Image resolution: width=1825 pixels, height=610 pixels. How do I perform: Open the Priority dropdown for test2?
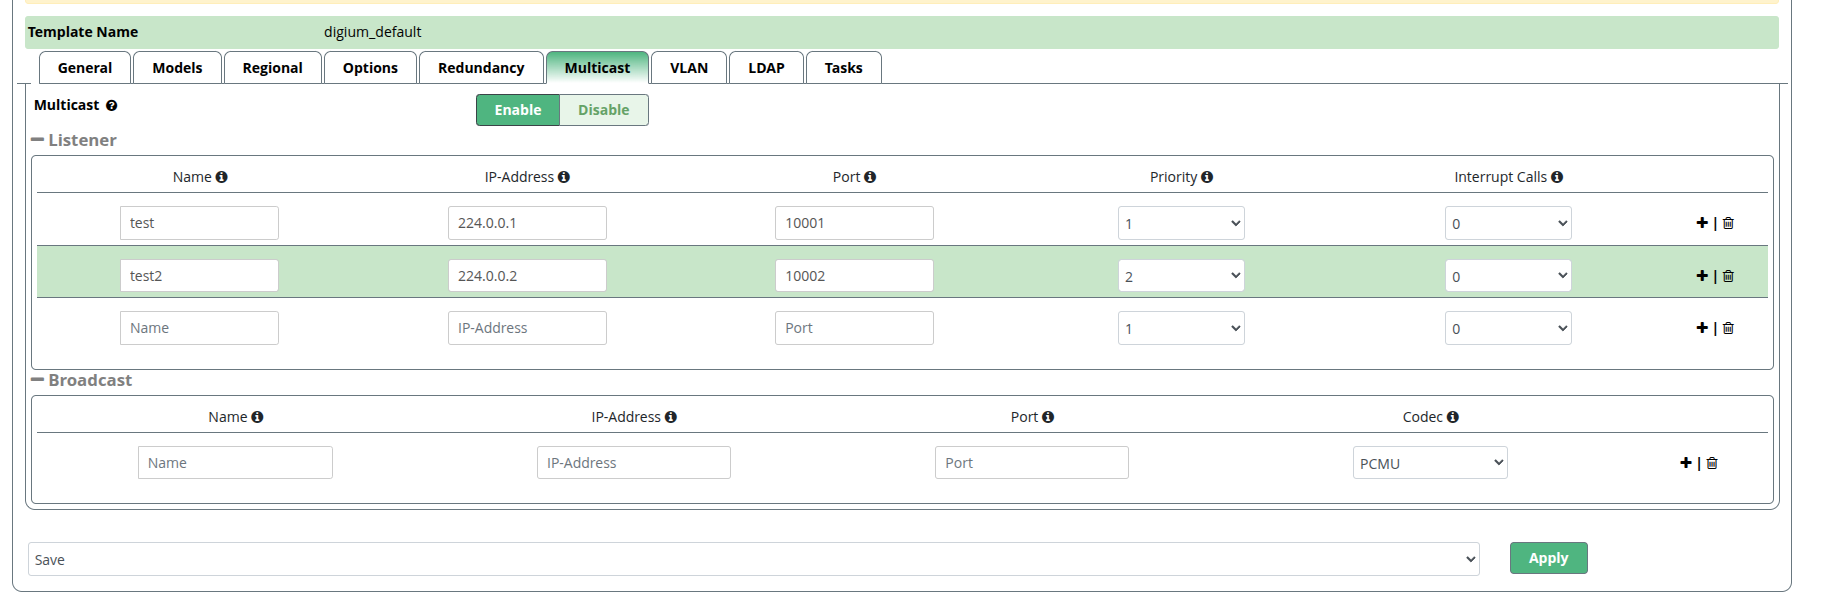click(x=1180, y=276)
